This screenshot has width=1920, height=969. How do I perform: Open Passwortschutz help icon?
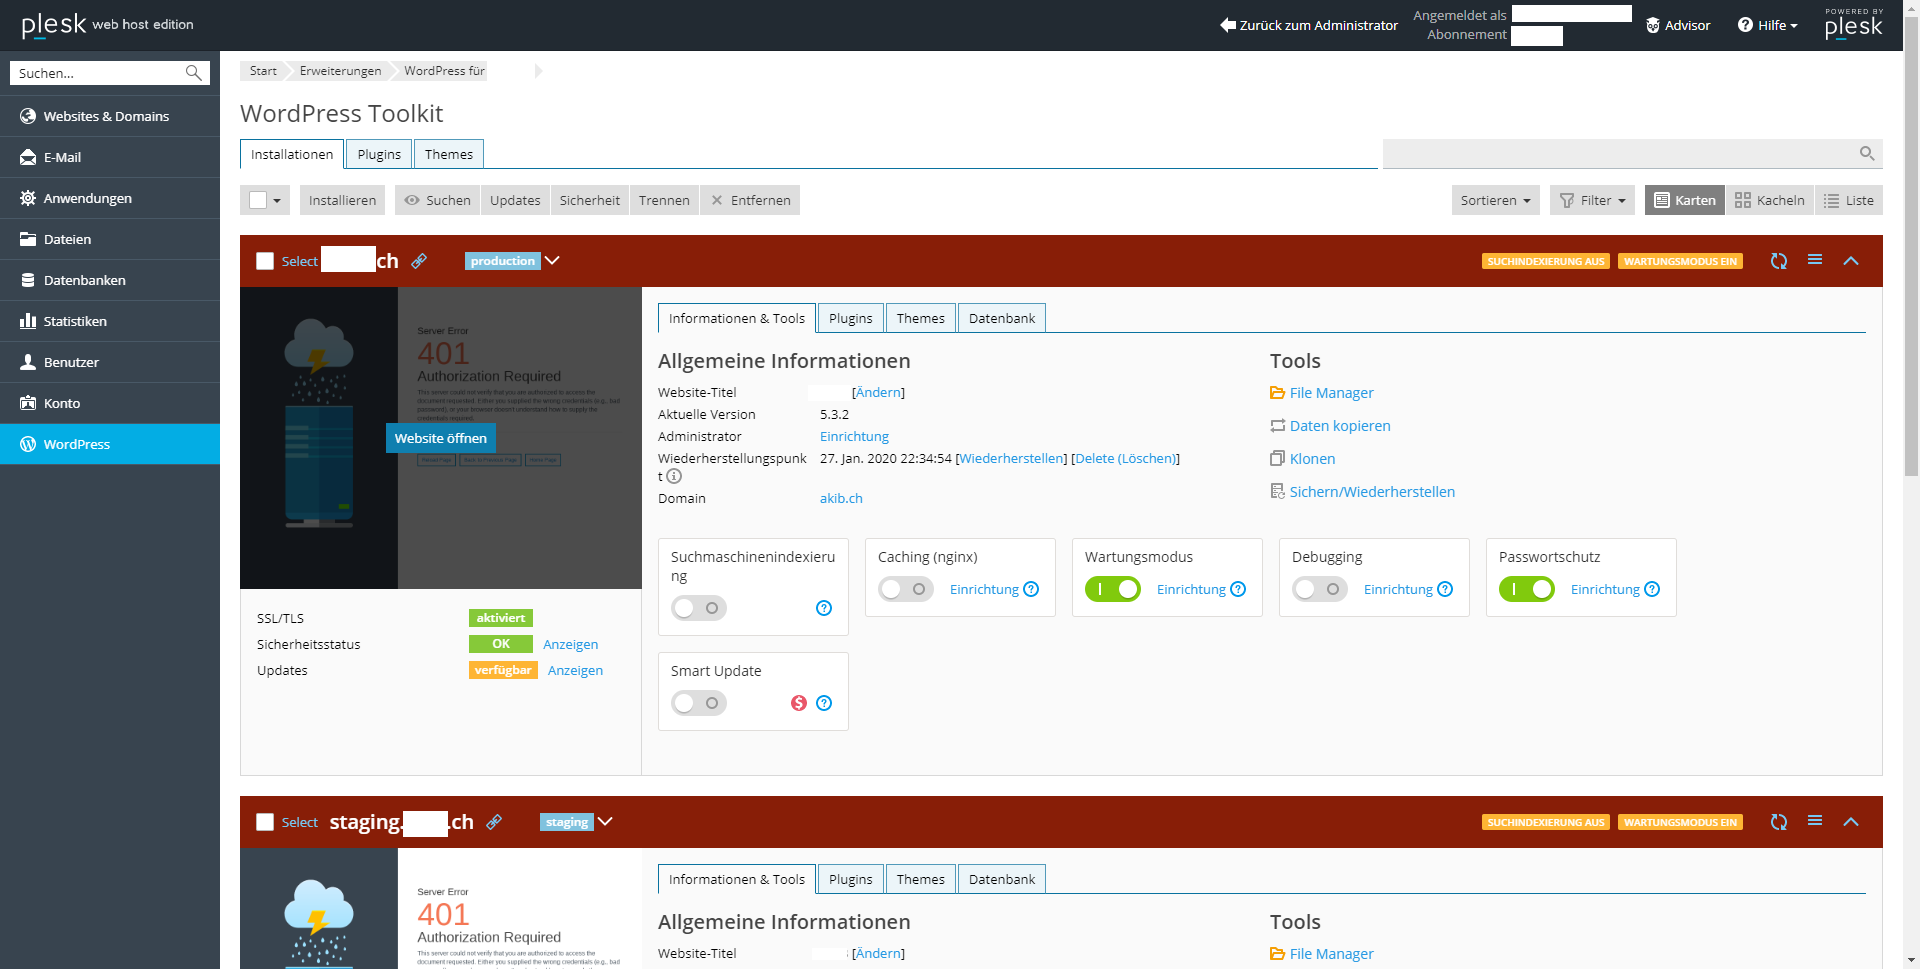click(x=1652, y=589)
